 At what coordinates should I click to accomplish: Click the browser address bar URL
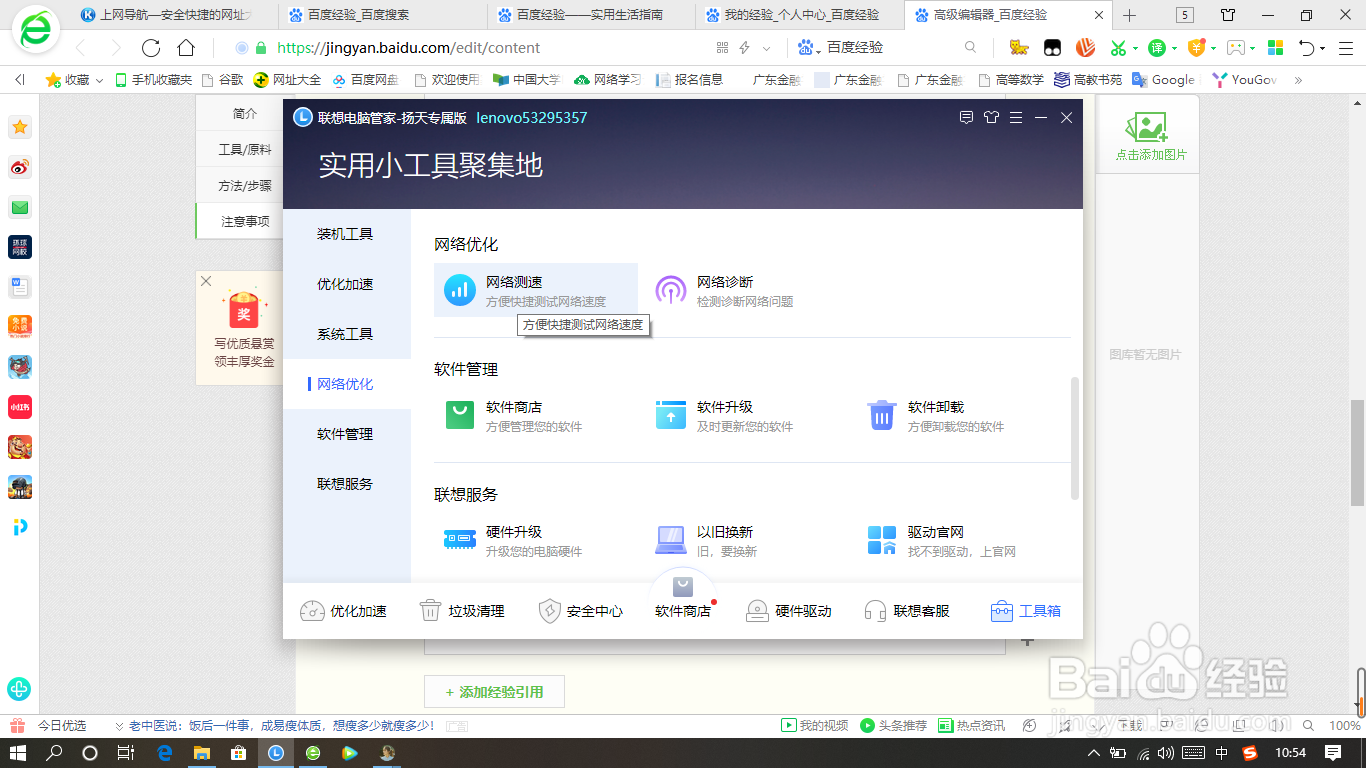[408, 48]
